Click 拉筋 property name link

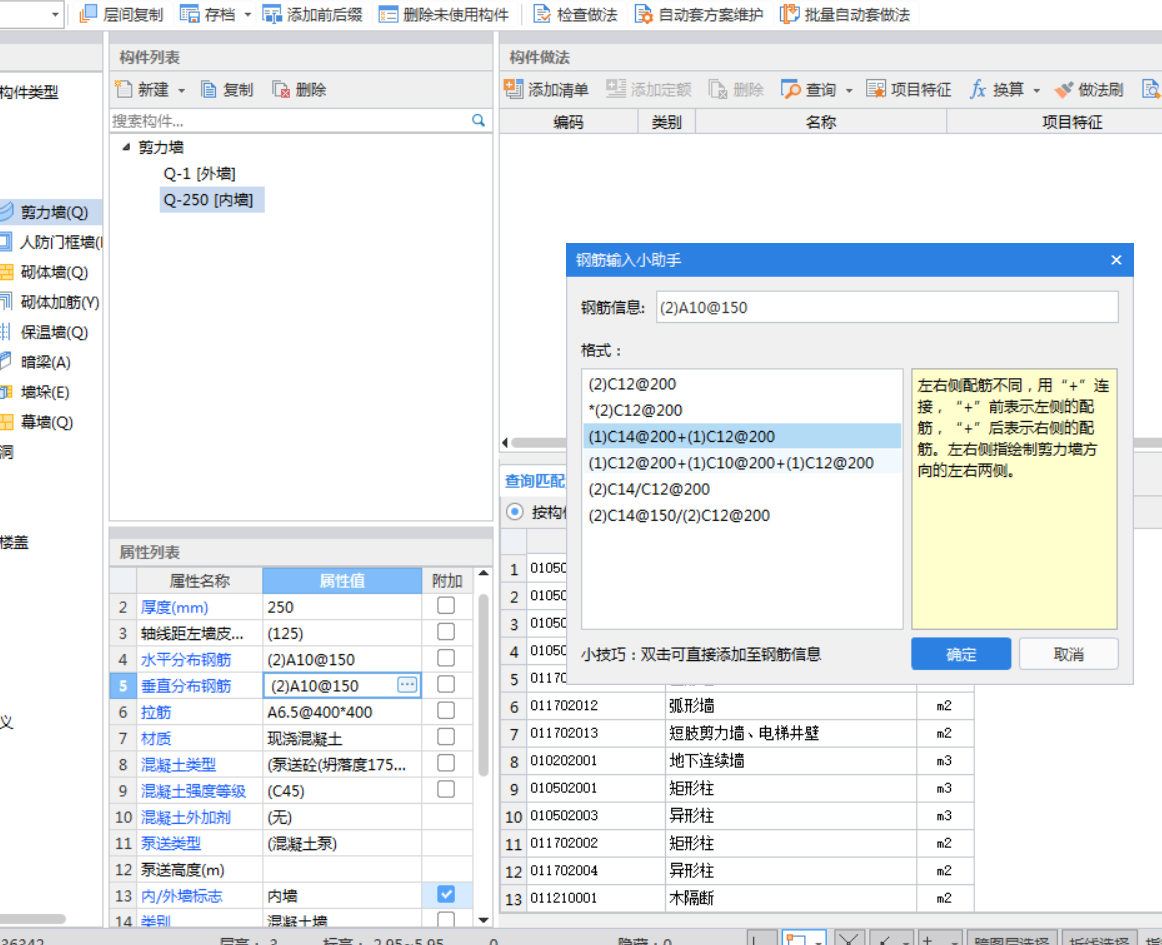(156, 712)
